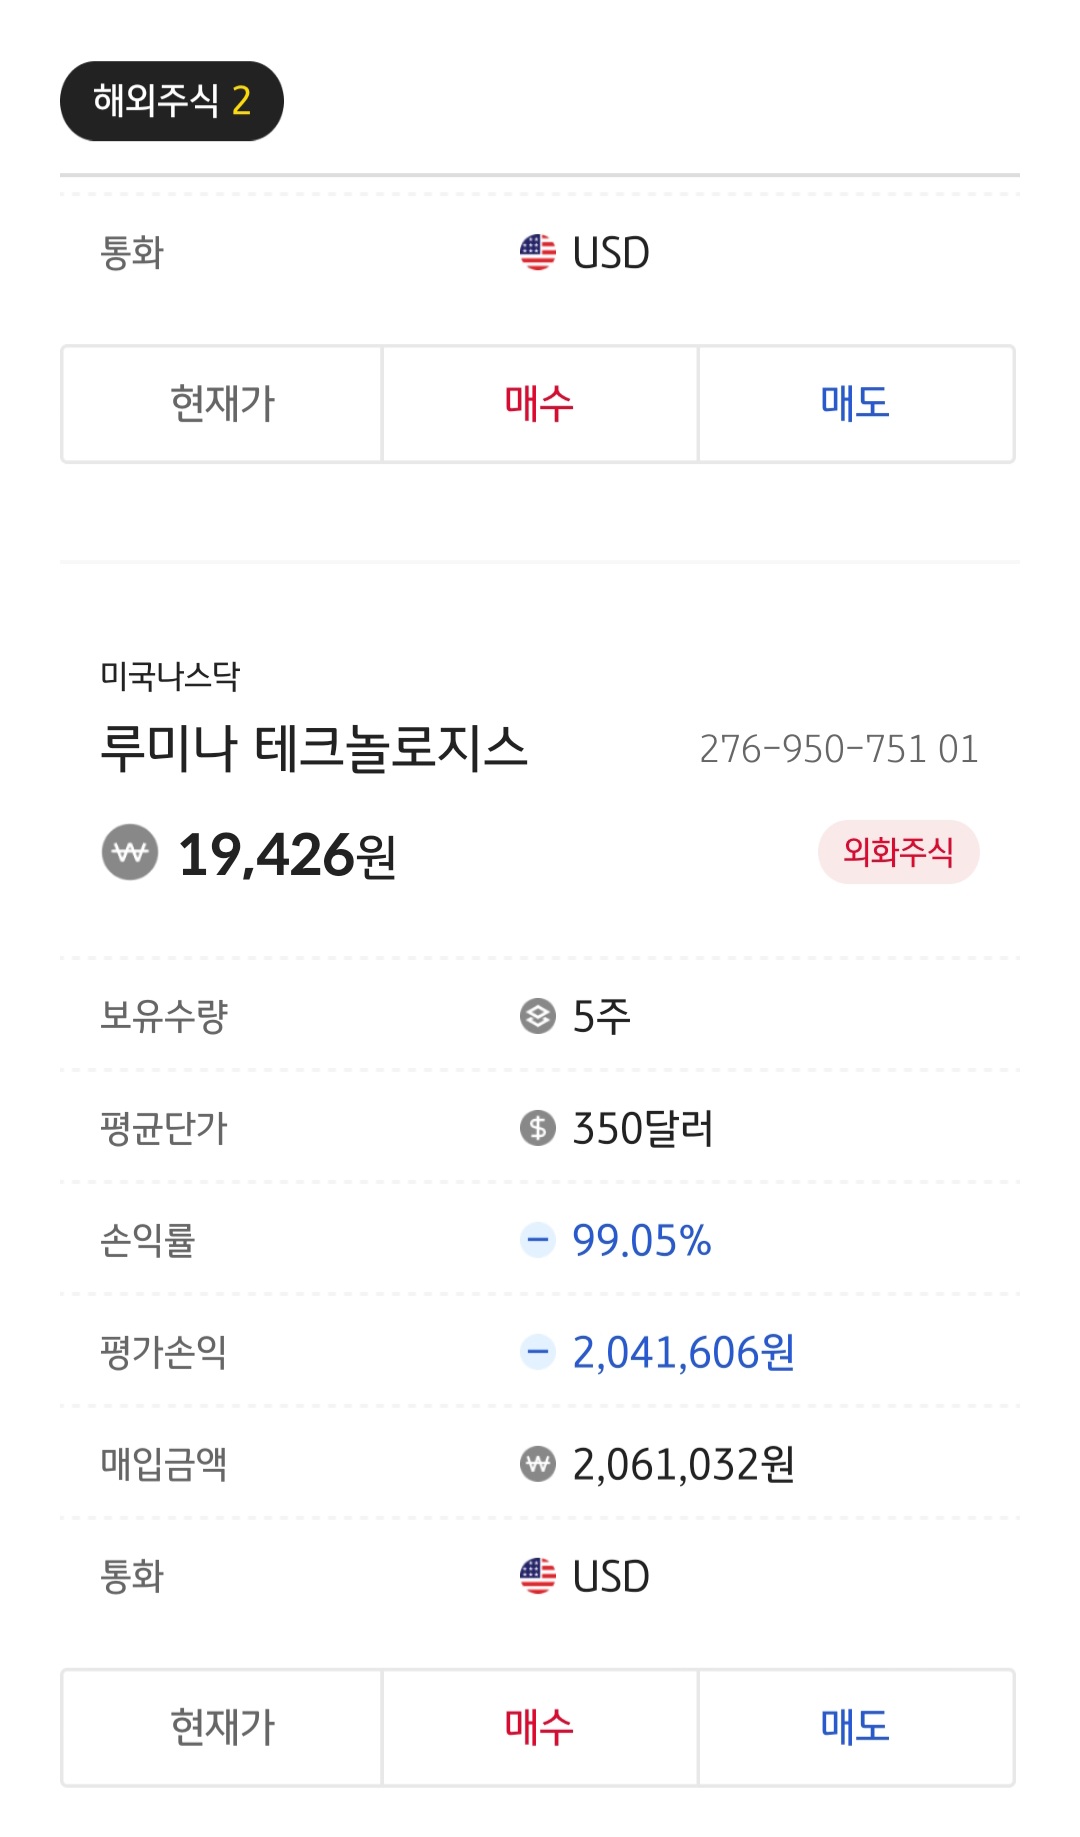
Task: Tap the 외화주식 badge
Action: pyautogui.click(x=898, y=852)
